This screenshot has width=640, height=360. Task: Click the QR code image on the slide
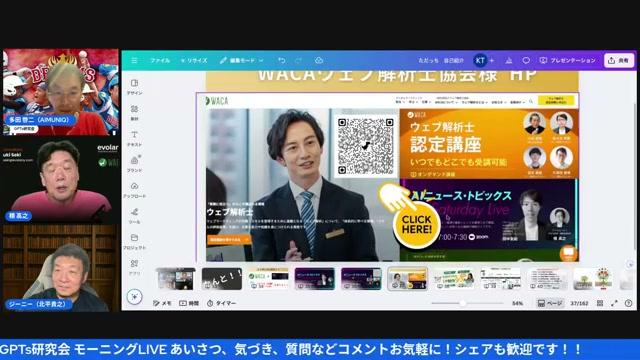point(366,146)
